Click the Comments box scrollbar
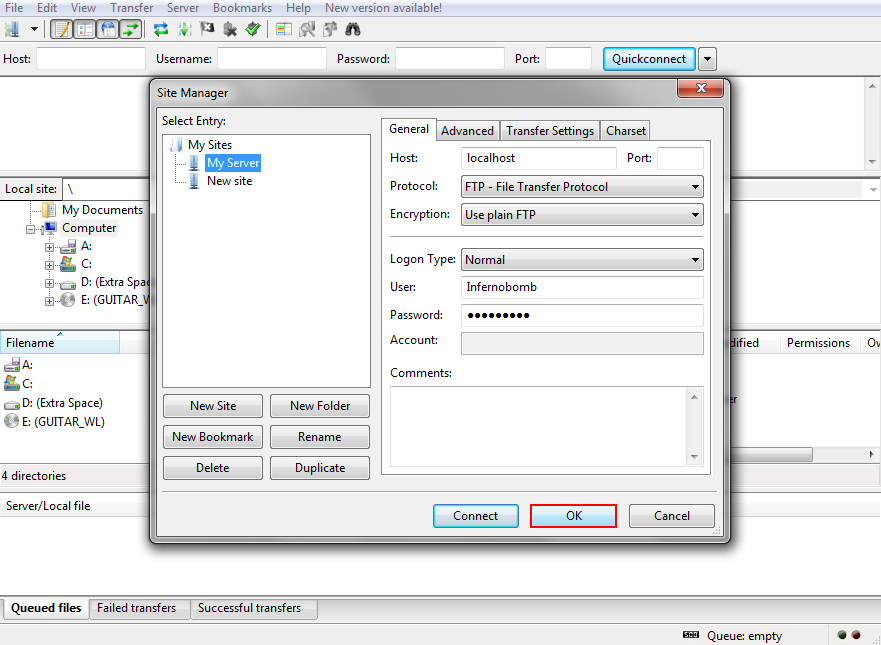This screenshot has width=881, height=645. tap(694, 426)
